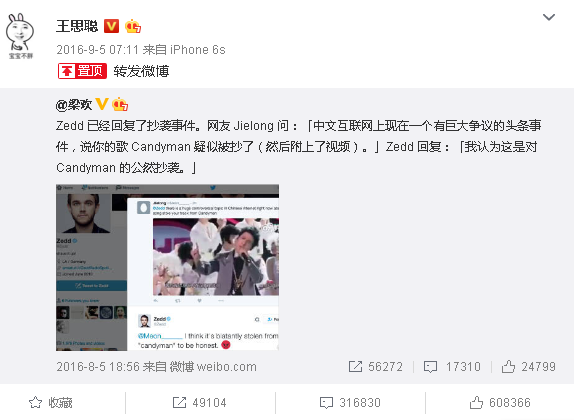Click the crown icon next to 梁欢

(120, 104)
